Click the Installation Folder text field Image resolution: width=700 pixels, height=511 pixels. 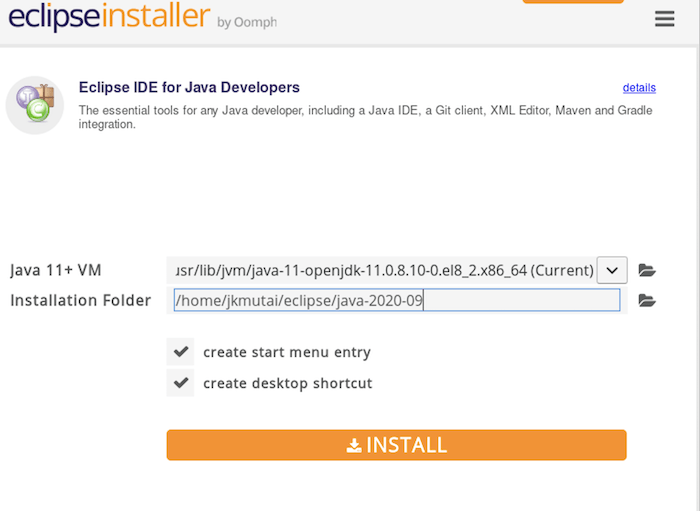(x=397, y=300)
